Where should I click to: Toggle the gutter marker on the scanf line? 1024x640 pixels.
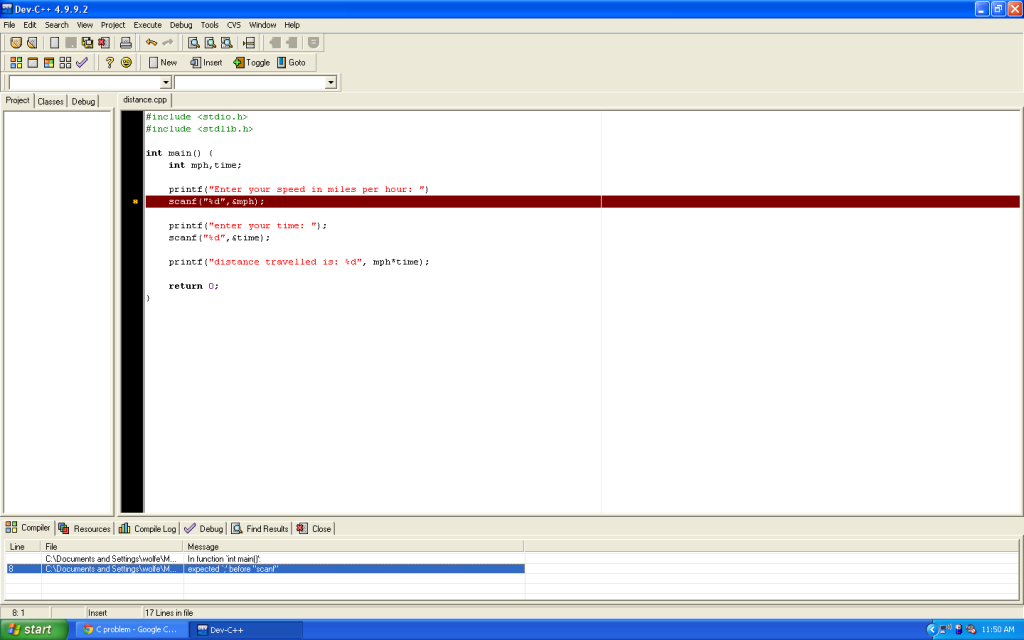(134, 202)
